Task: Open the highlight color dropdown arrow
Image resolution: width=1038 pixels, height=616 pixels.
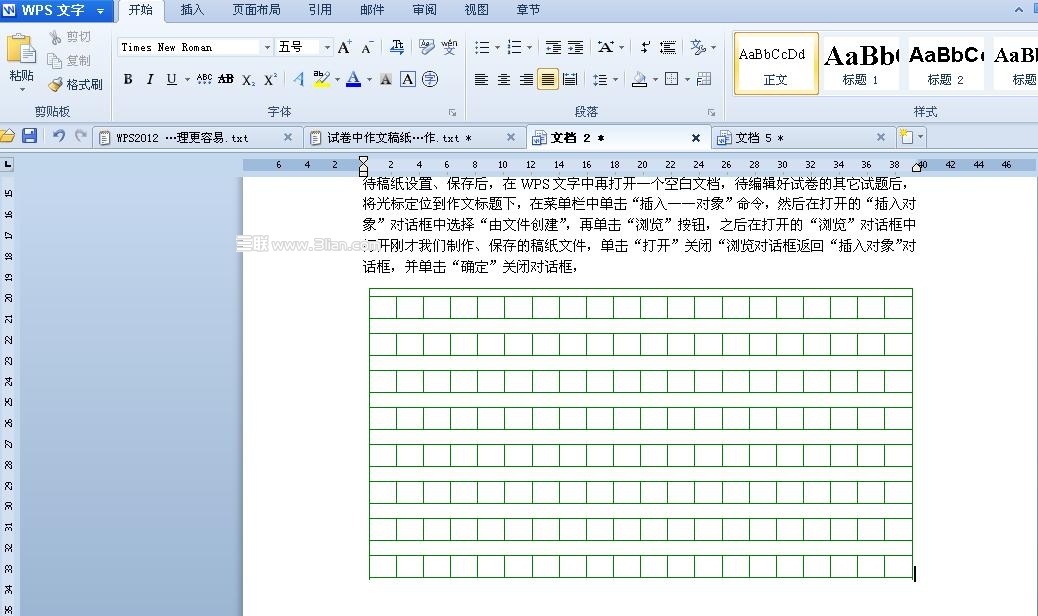Action: point(337,79)
